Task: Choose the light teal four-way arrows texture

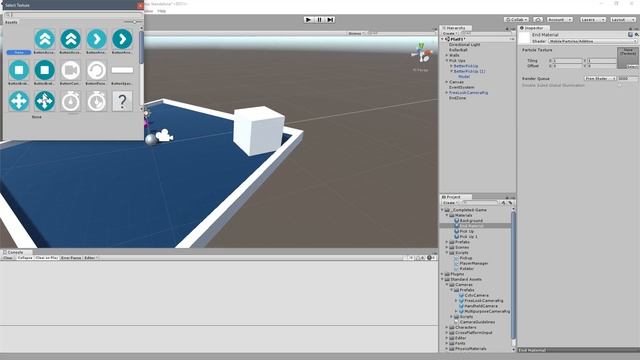Action: coord(19,101)
